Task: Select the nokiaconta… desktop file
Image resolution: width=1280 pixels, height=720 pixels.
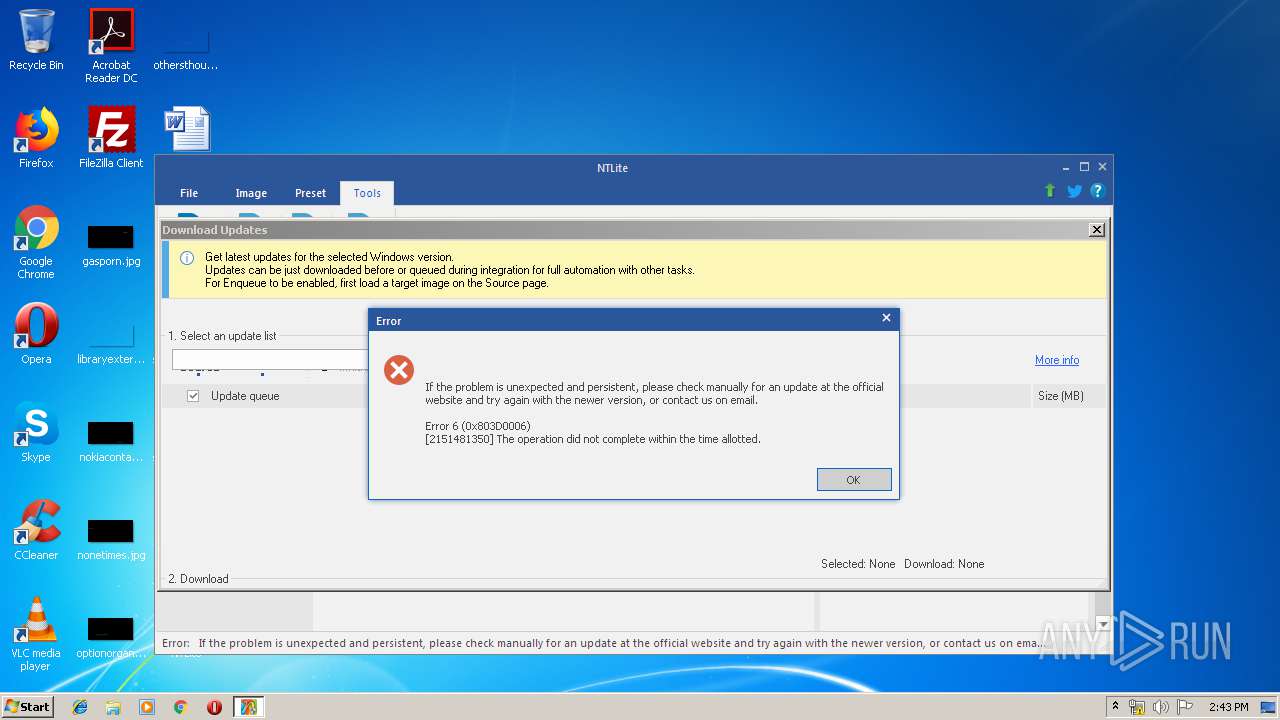Action: [x=111, y=441]
